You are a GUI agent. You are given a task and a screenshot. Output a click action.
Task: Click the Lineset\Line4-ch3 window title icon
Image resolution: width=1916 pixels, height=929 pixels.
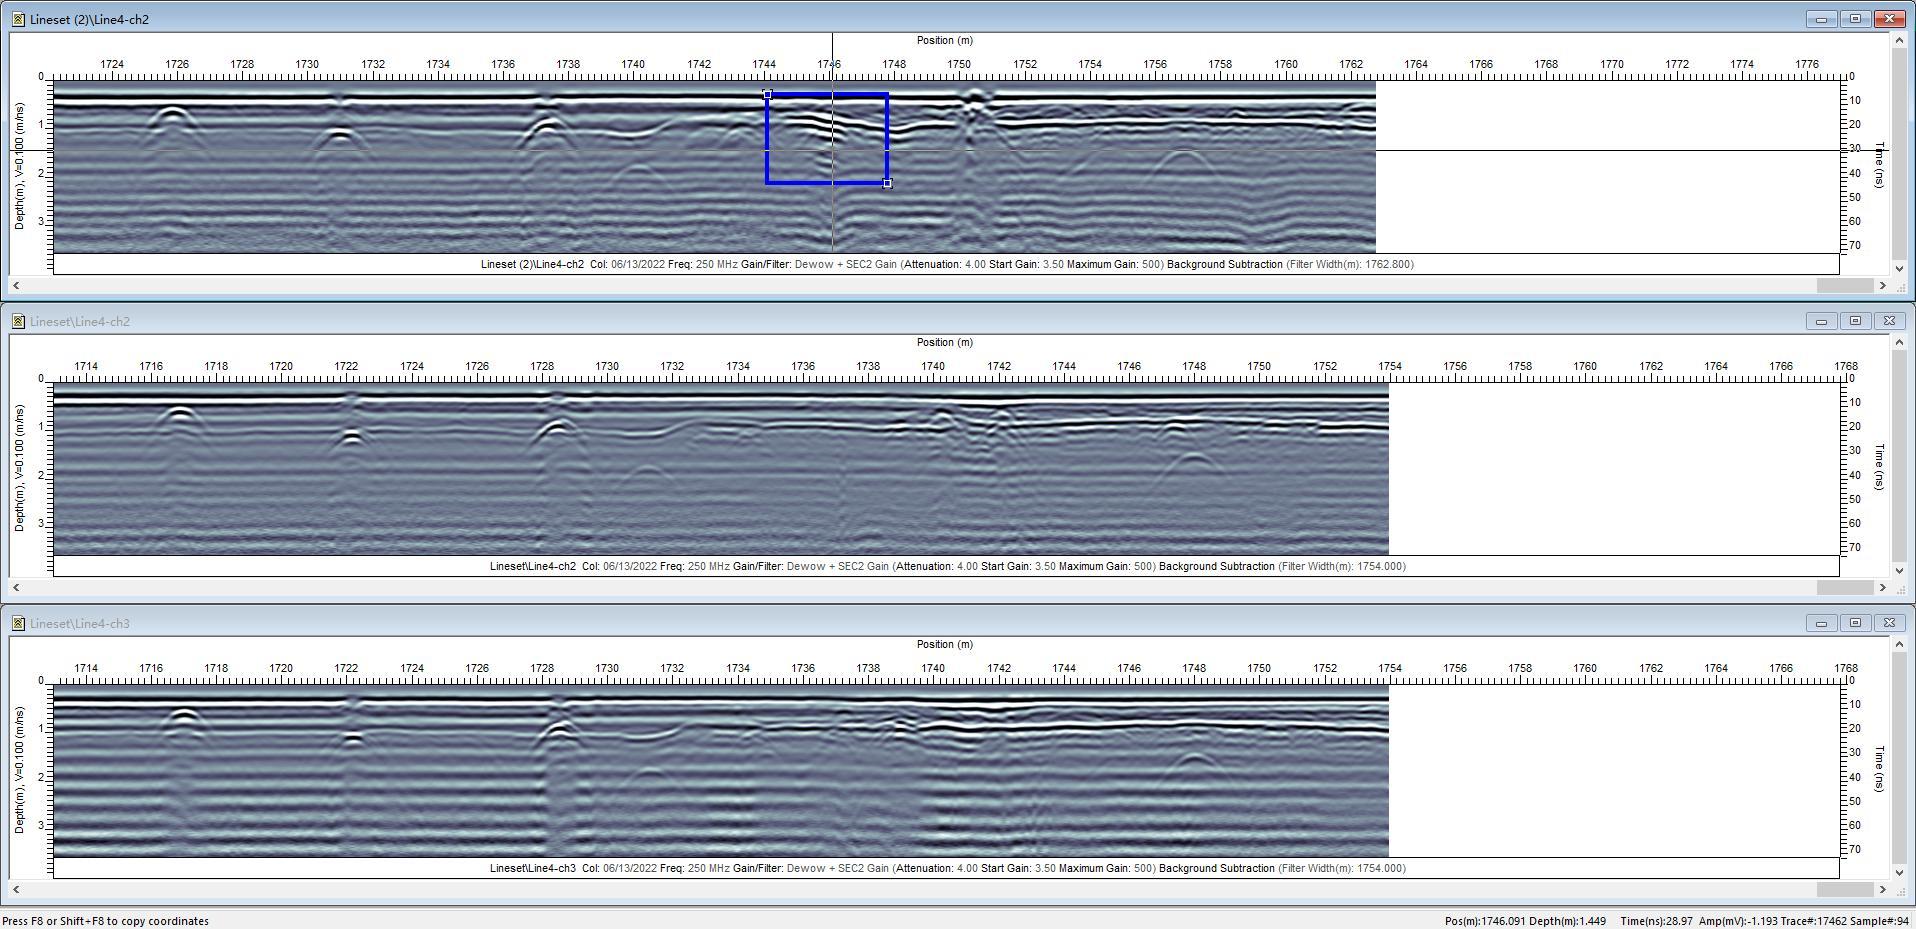(18, 623)
